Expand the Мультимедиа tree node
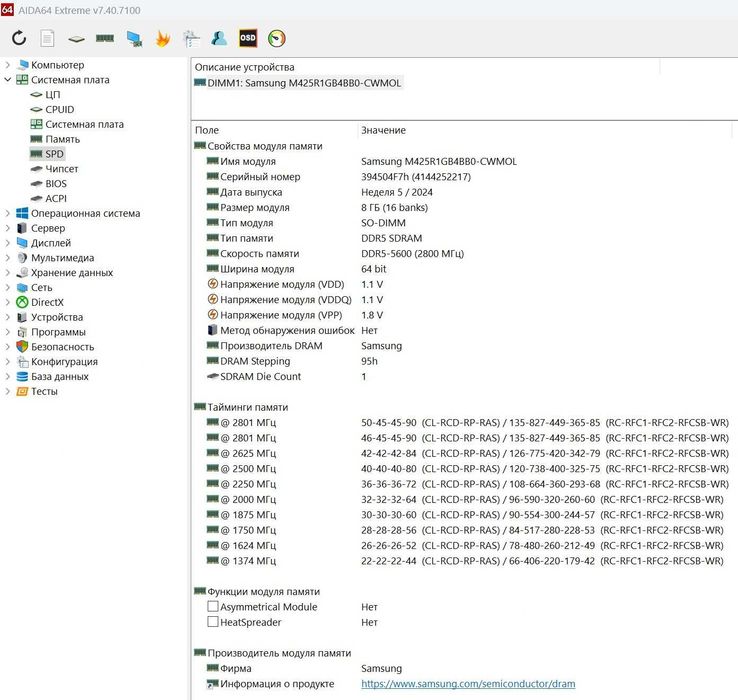Image resolution: width=738 pixels, height=700 pixels. point(8,257)
